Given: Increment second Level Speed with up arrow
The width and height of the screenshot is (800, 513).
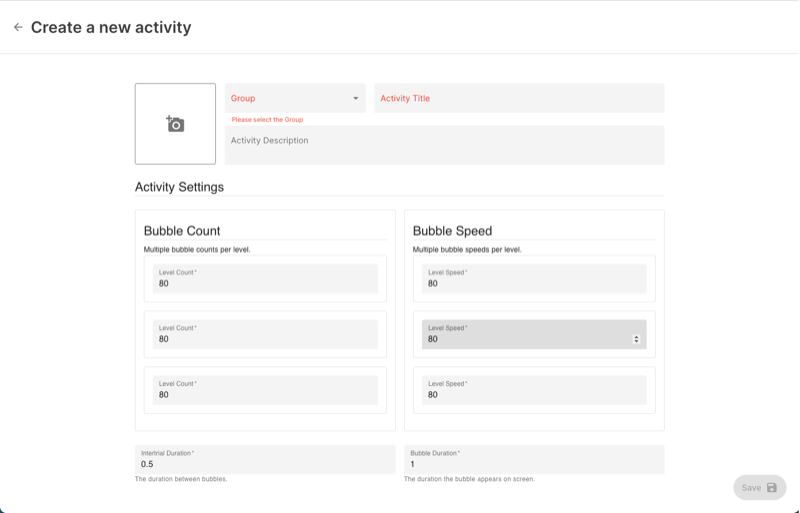Looking at the screenshot, I should coord(637,337).
